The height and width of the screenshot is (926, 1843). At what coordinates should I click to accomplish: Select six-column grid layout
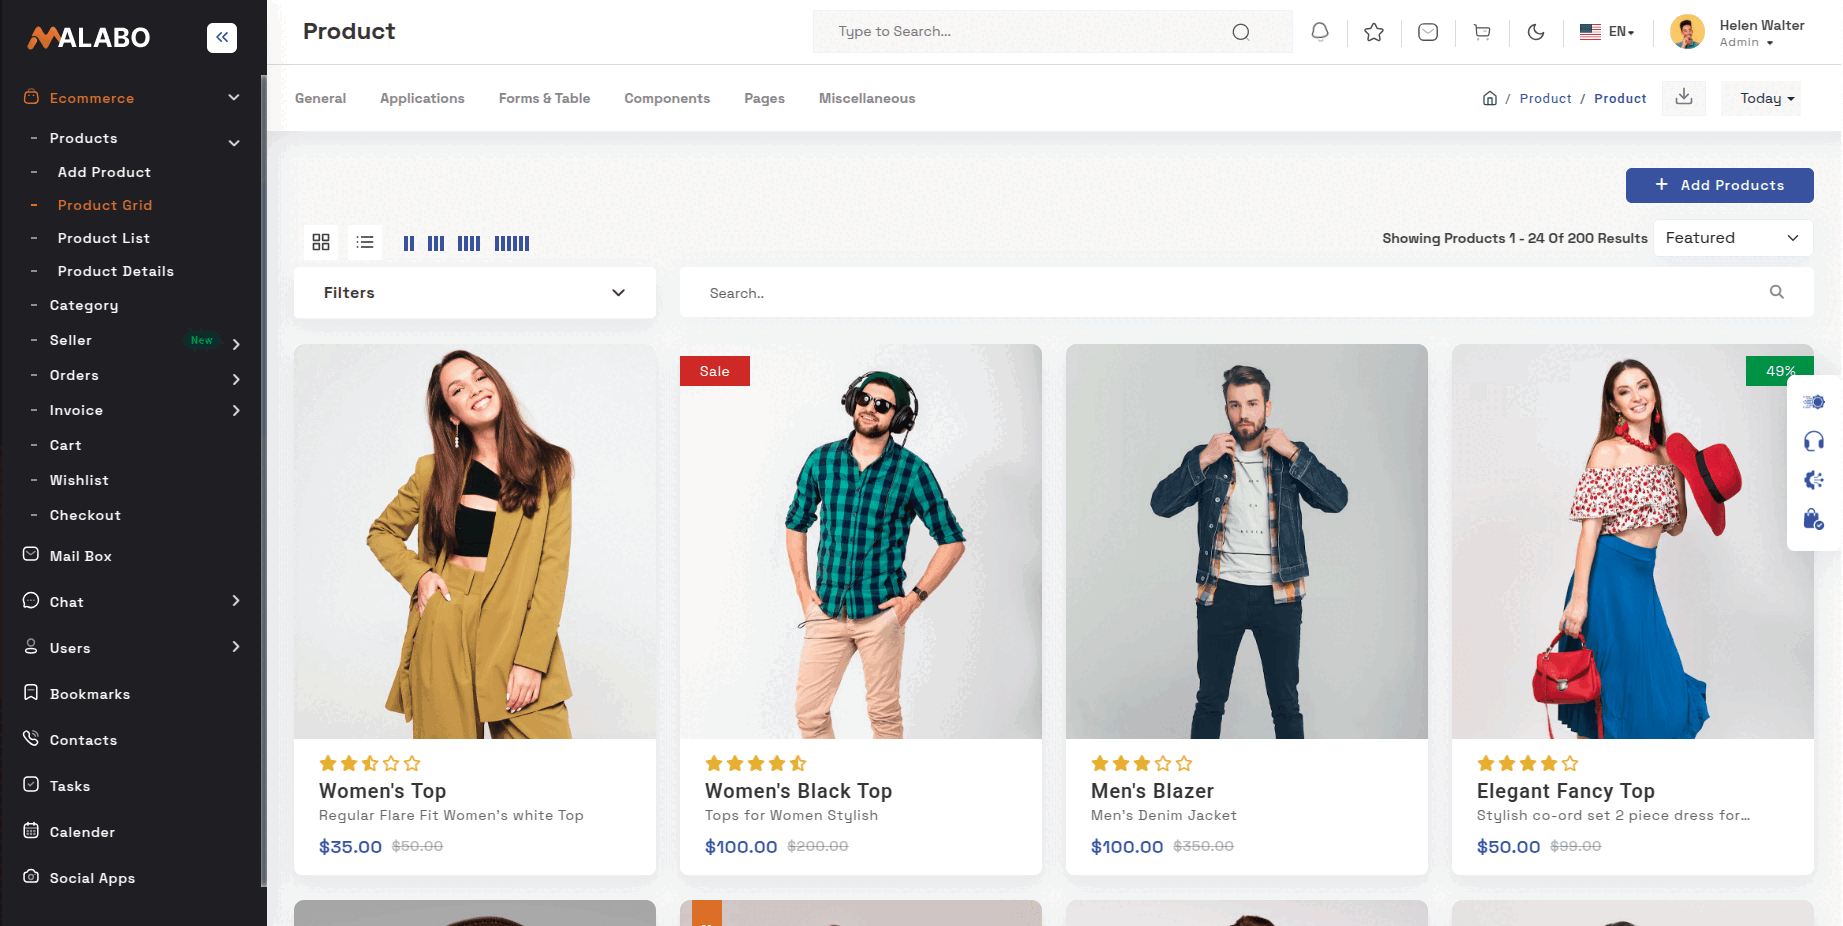click(512, 243)
